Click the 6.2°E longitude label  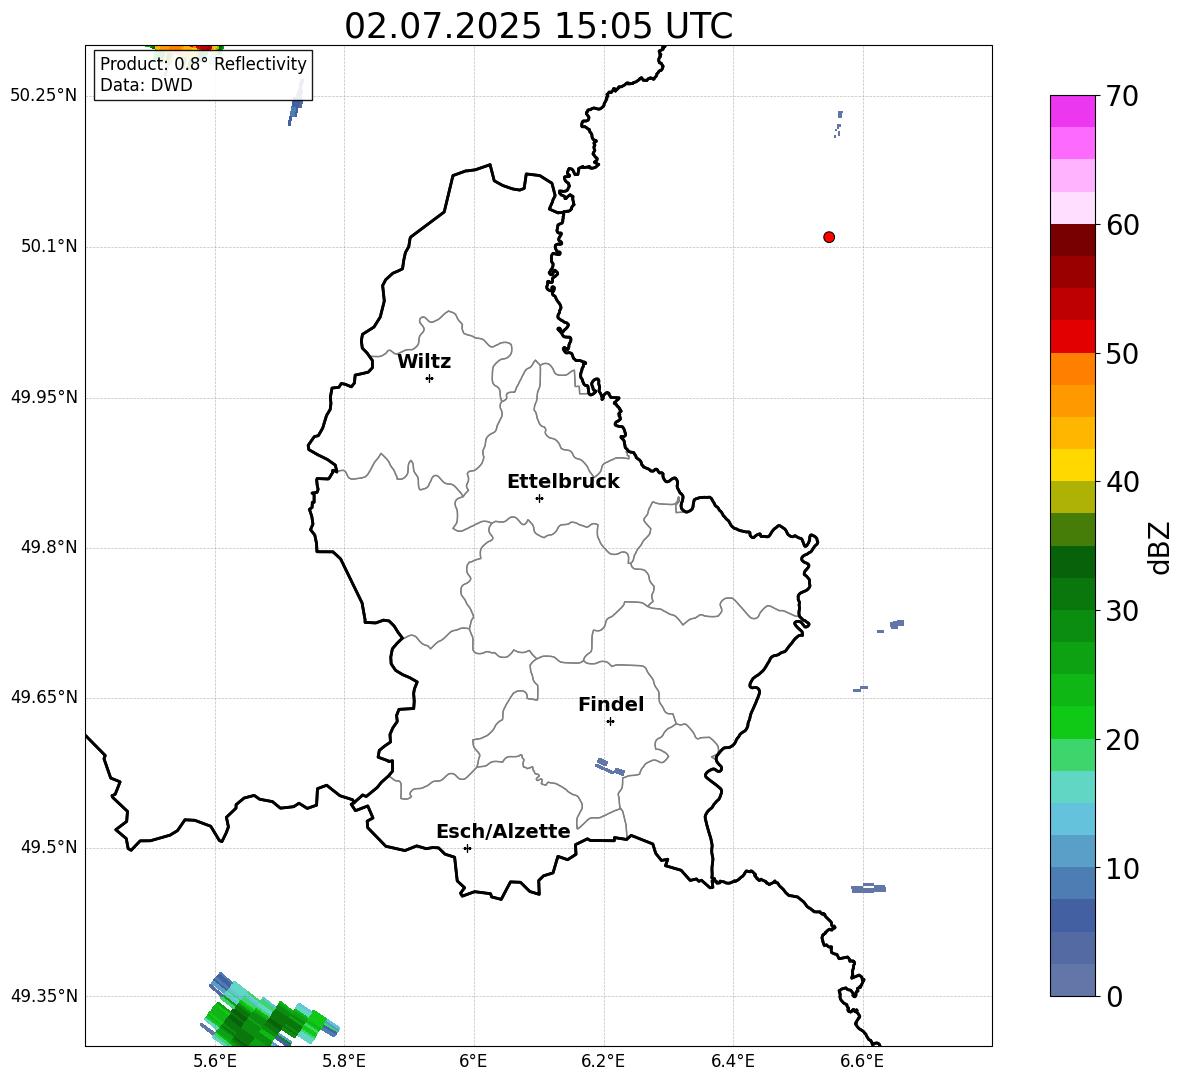click(603, 1061)
